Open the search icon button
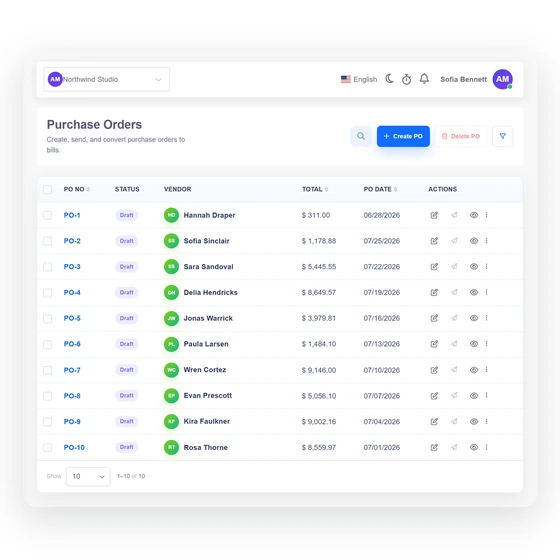Image resolution: width=560 pixels, height=560 pixels. pyautogui.click(x=361, y=136)
